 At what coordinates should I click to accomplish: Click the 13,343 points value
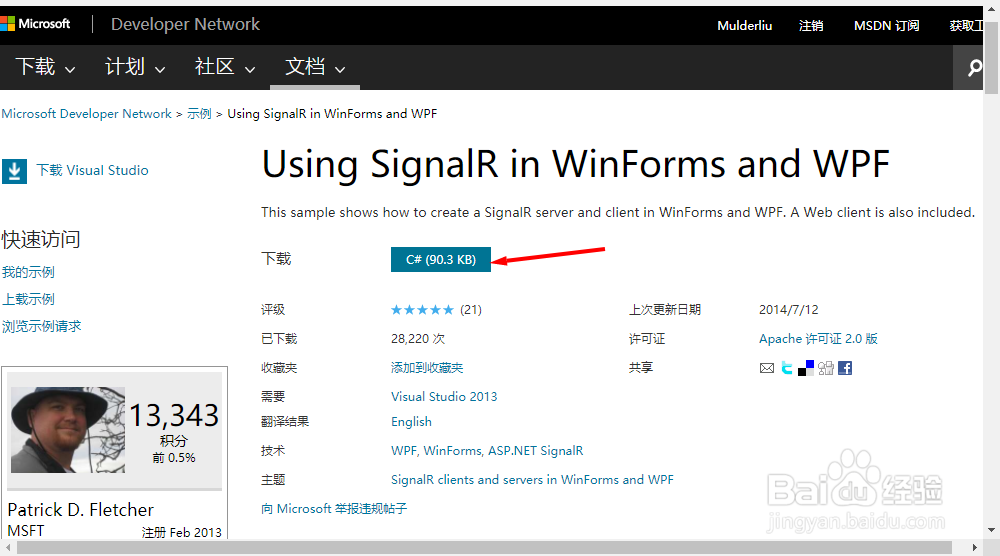coord(174,416)
